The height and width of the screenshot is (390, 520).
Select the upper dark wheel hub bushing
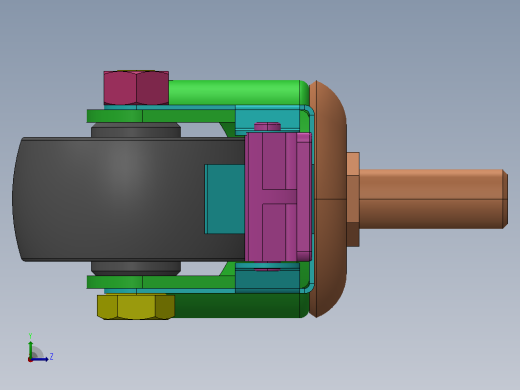pyautogui.click(x=136, y=130)
